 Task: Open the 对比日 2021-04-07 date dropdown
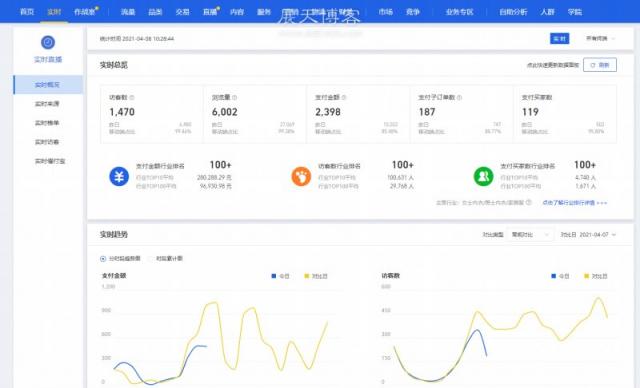click(x=588, y=235)
